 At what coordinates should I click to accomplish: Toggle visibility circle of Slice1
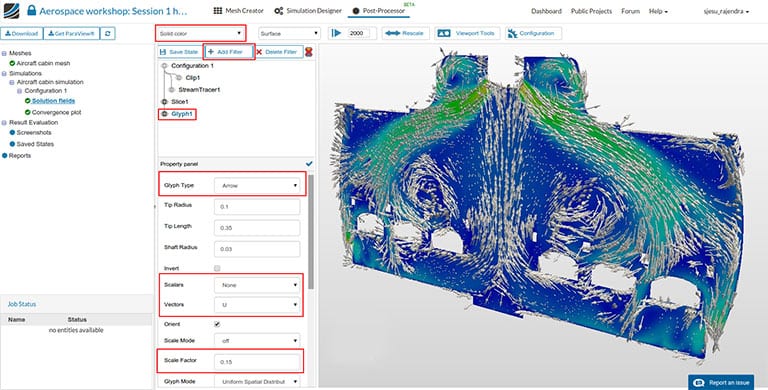pyautogui.click(x=165, y=101)
